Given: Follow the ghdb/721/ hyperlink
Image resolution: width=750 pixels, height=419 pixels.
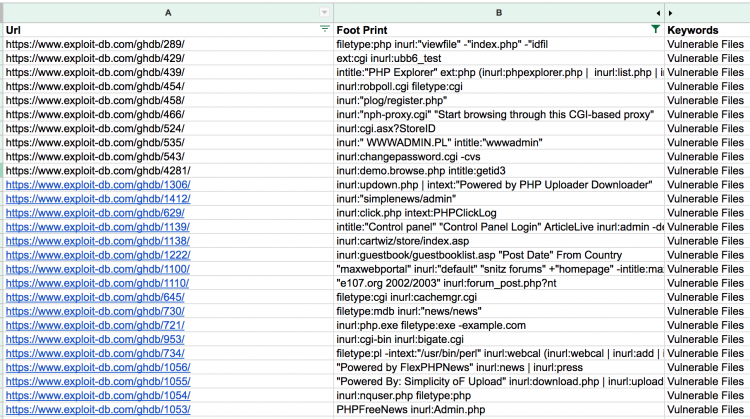Looking at the screenshot, I should tap(95, 325).
